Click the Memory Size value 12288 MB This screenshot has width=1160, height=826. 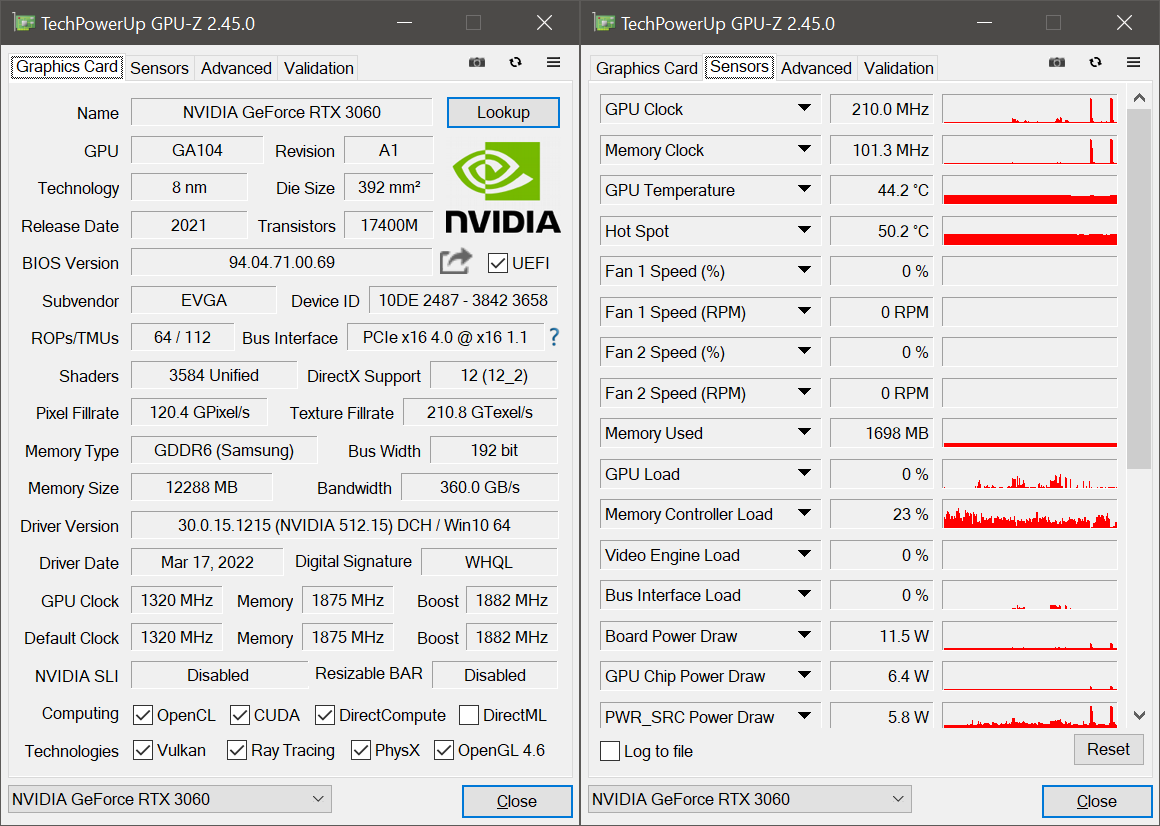click(202, 488)
